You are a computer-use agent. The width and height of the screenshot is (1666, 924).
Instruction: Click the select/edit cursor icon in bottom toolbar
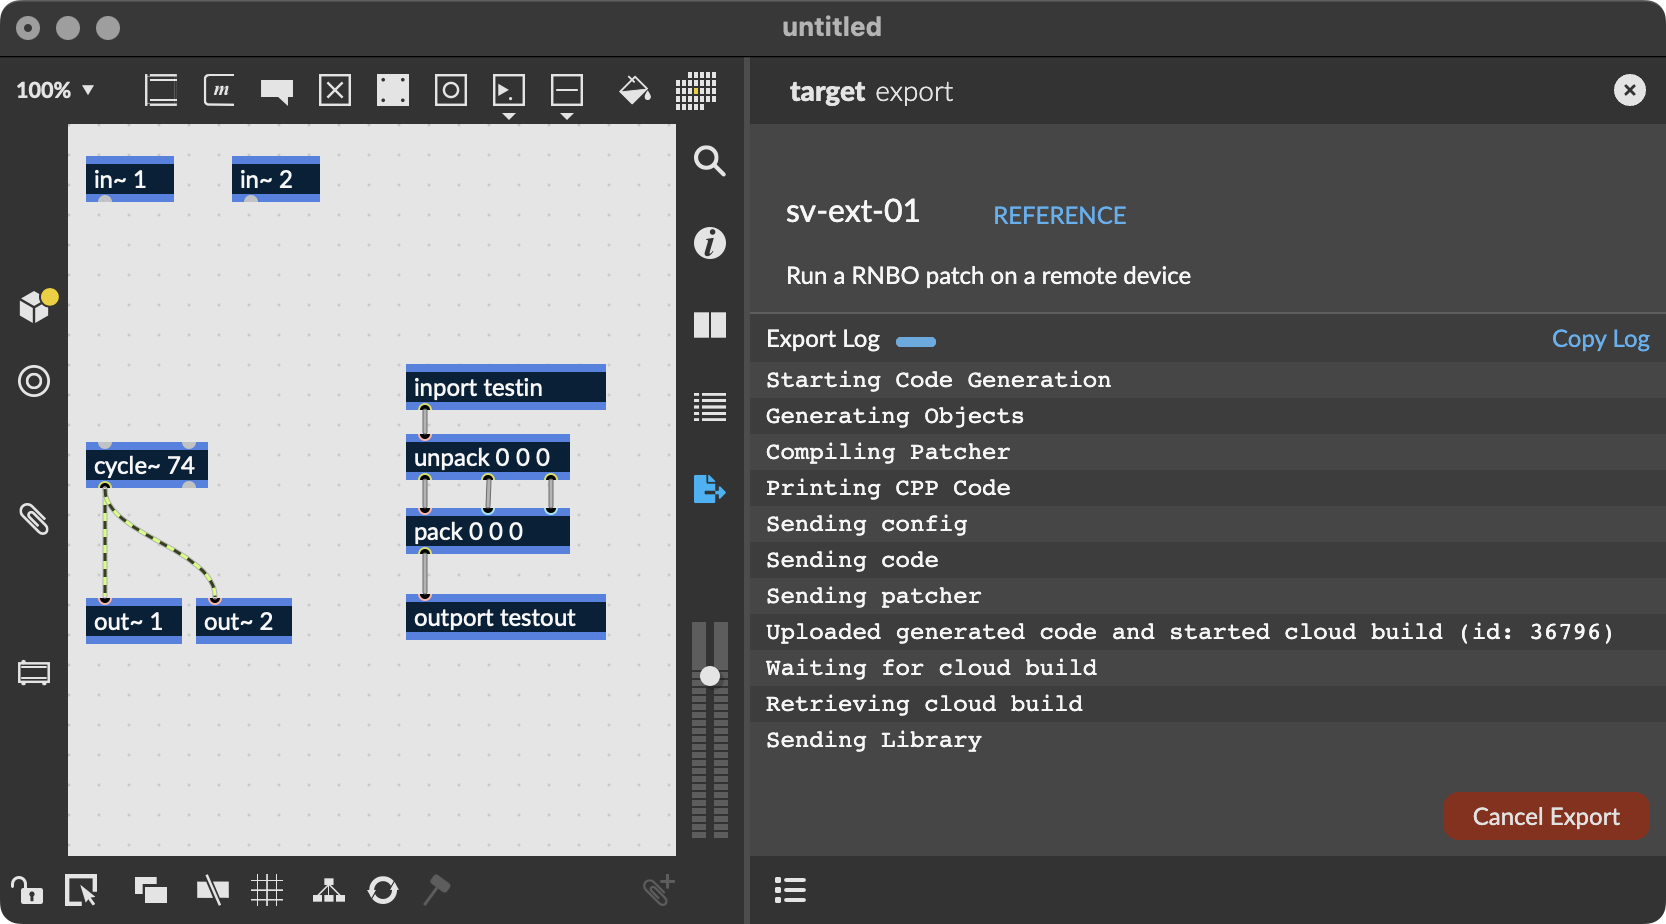(81, 890)
